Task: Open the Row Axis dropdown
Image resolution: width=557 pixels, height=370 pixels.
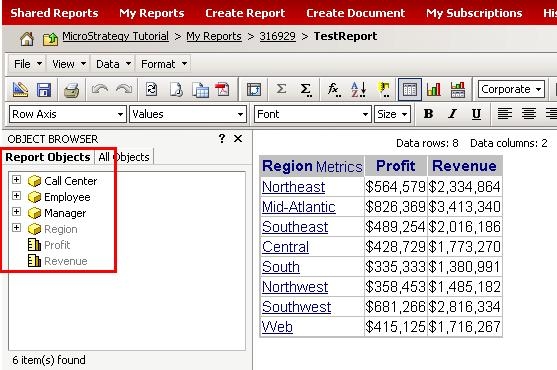Action: (67, 114)
